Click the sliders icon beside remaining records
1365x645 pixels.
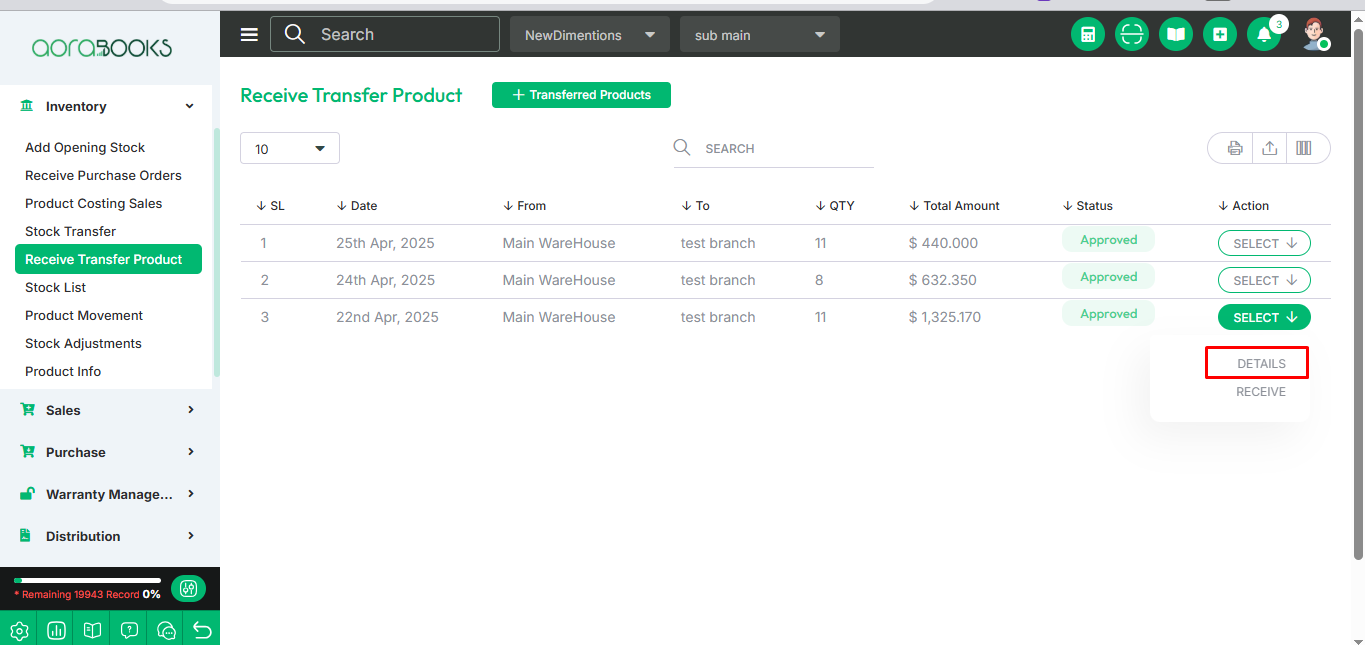[188, 588]
